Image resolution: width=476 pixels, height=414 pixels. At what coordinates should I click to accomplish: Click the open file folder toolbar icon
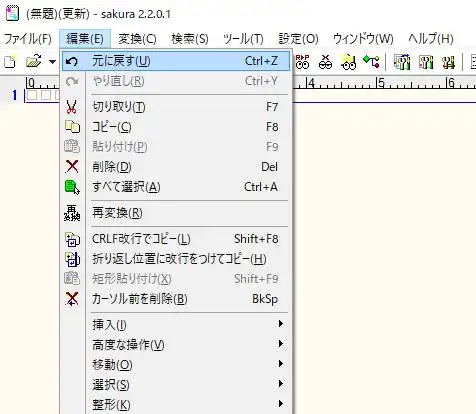[x=34, y=62]
